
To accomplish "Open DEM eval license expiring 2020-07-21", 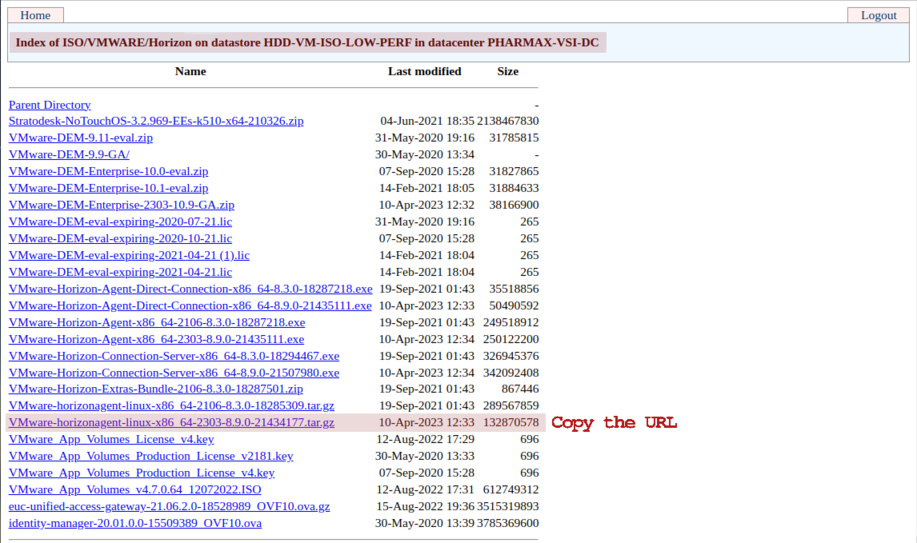I will pos(120,222).
